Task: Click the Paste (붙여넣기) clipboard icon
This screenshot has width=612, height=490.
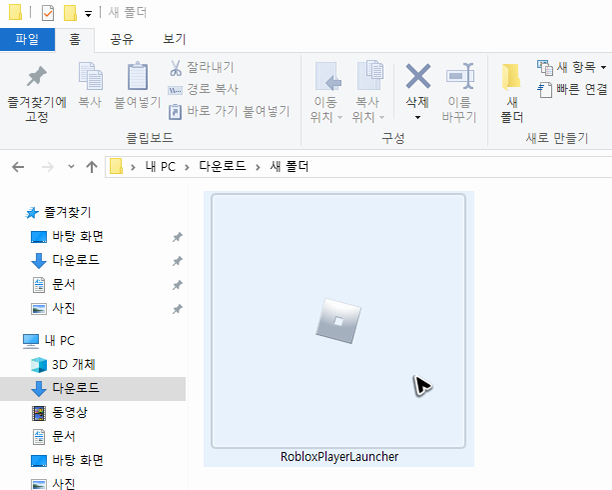Action: [138, 76]
